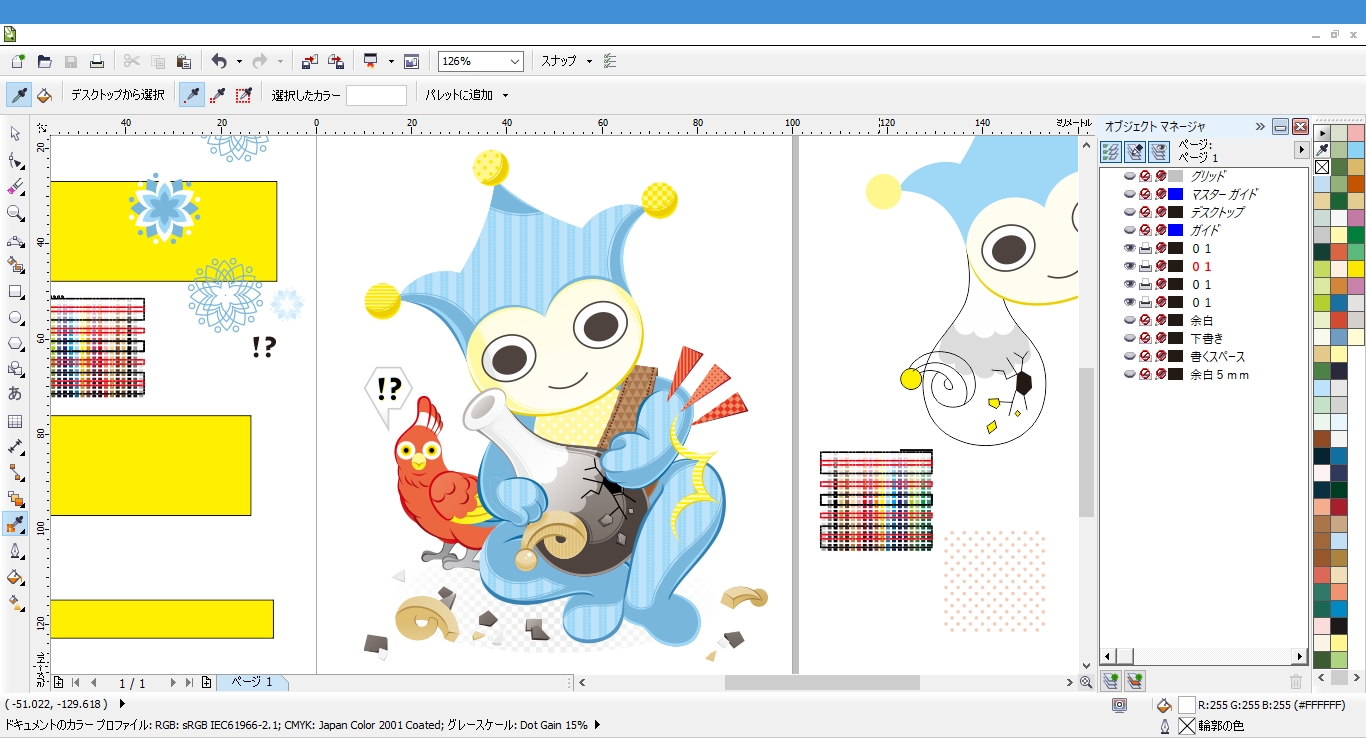
Task: Click the Open folder icon
Action: click(44, 62)
